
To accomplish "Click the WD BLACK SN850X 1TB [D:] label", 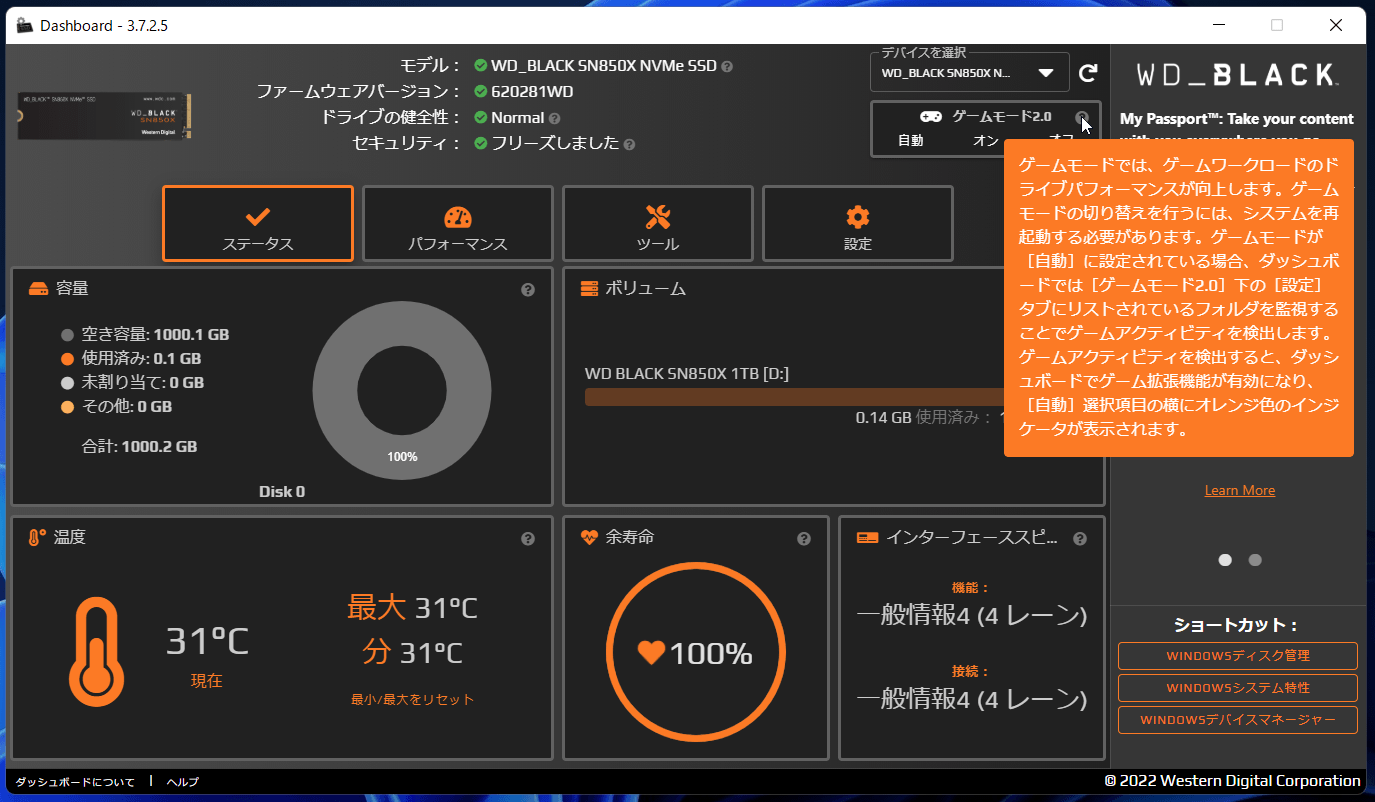I will coord(687,374).
